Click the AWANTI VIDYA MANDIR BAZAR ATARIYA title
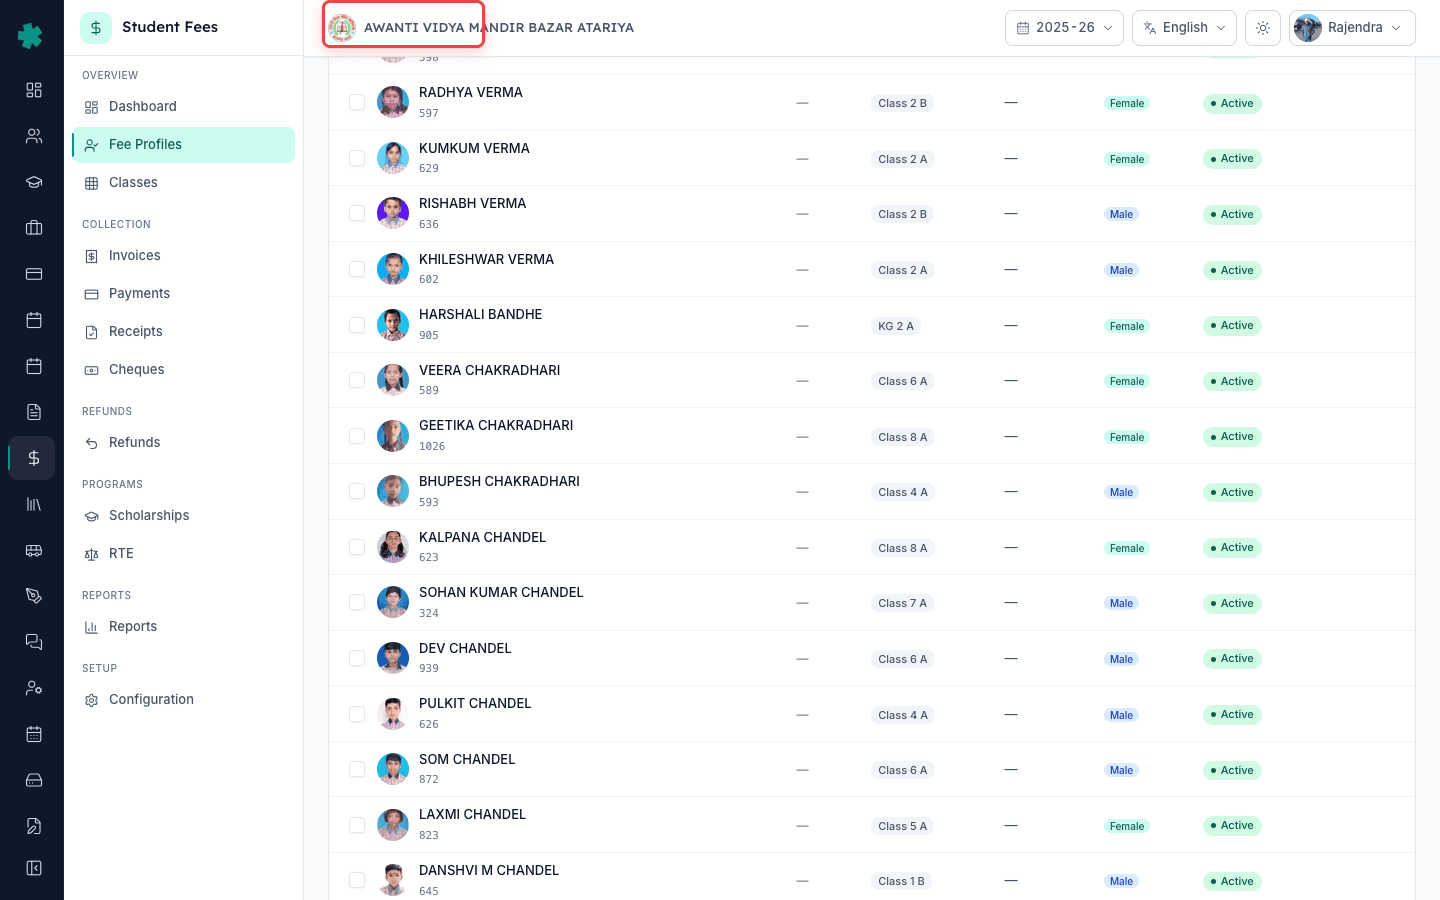 pyautogui.click(x=499, y=28)
